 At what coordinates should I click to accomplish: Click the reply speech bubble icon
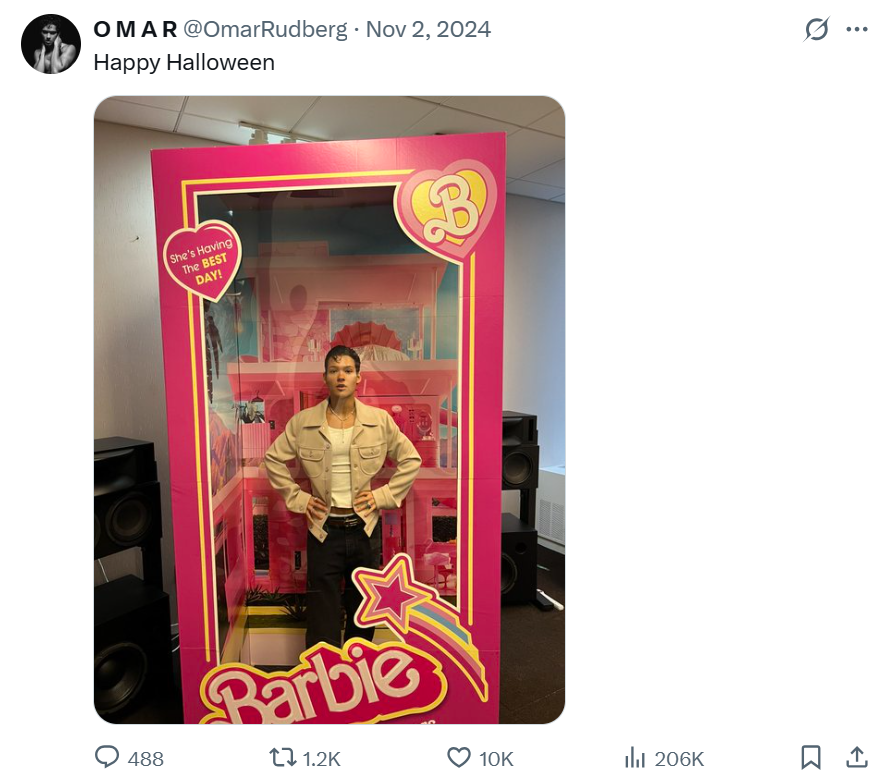pos(107,757)
